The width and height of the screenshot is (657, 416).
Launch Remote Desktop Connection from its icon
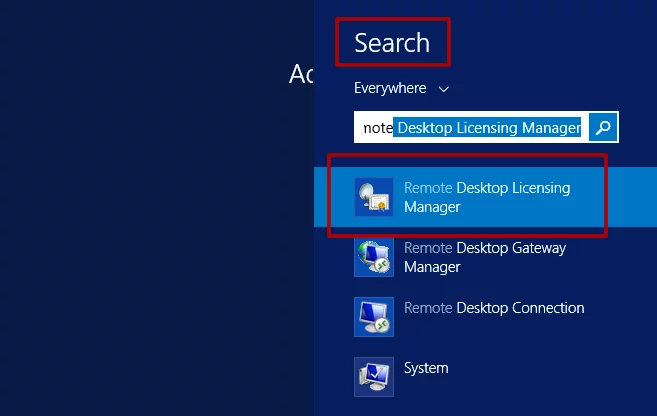click(x=374, y=317)
